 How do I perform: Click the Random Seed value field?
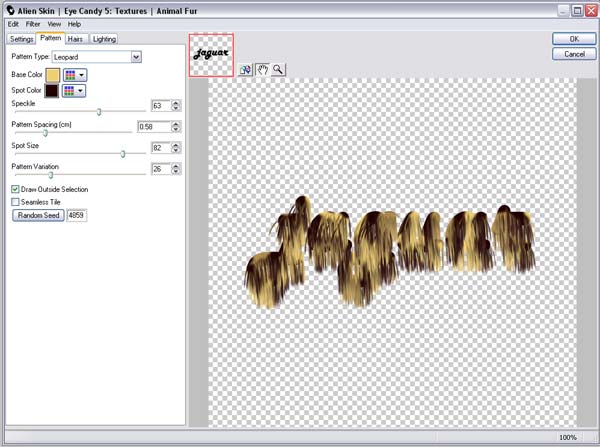point(77,215)
